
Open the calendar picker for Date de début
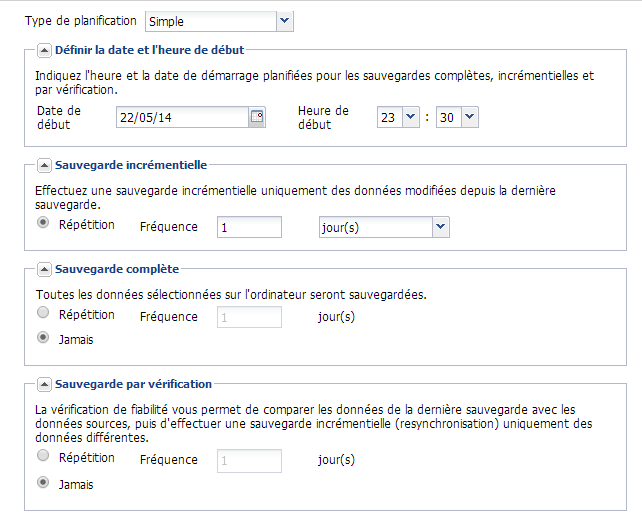[257, 117]
